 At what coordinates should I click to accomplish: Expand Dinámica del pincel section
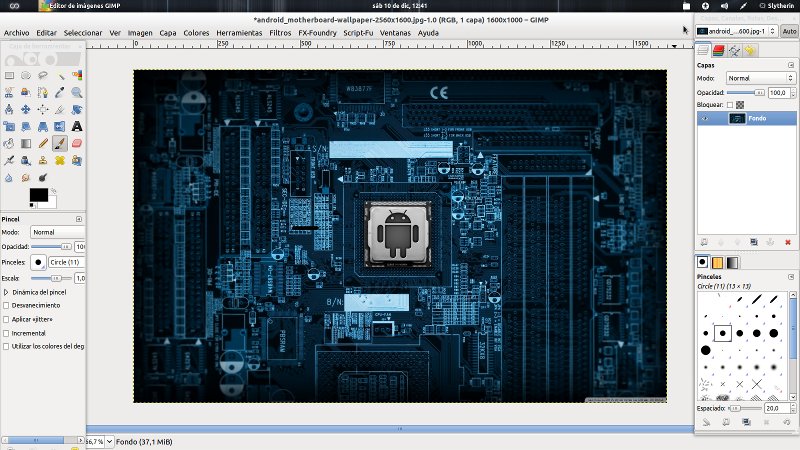(6, 292)
